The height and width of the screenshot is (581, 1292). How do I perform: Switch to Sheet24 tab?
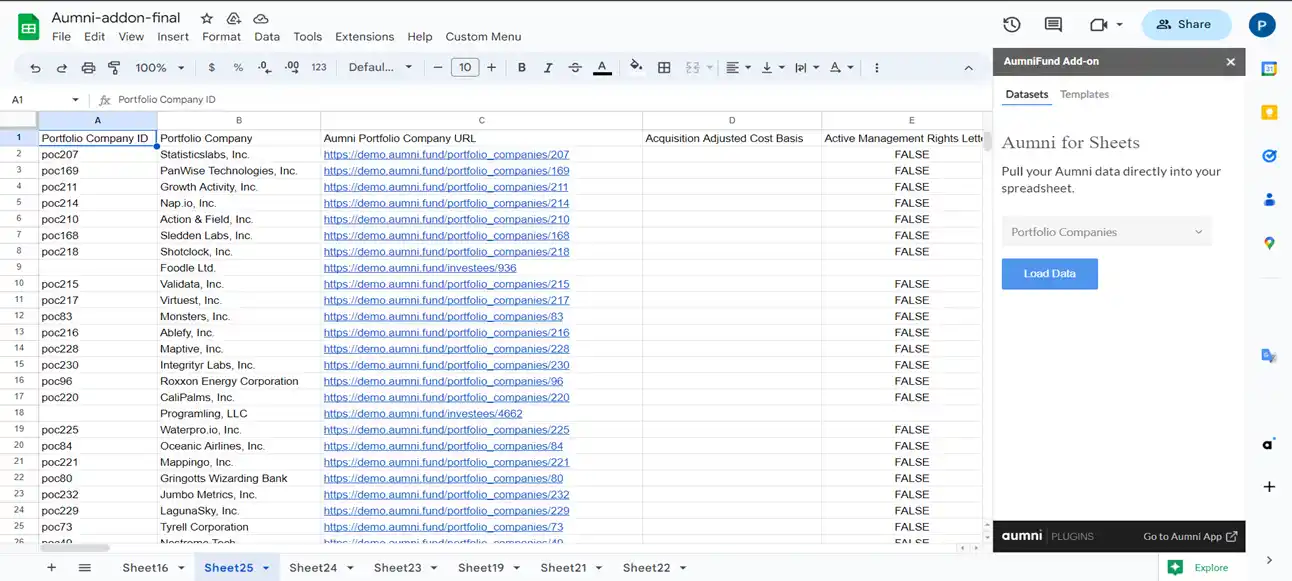[x=313, y=567]
